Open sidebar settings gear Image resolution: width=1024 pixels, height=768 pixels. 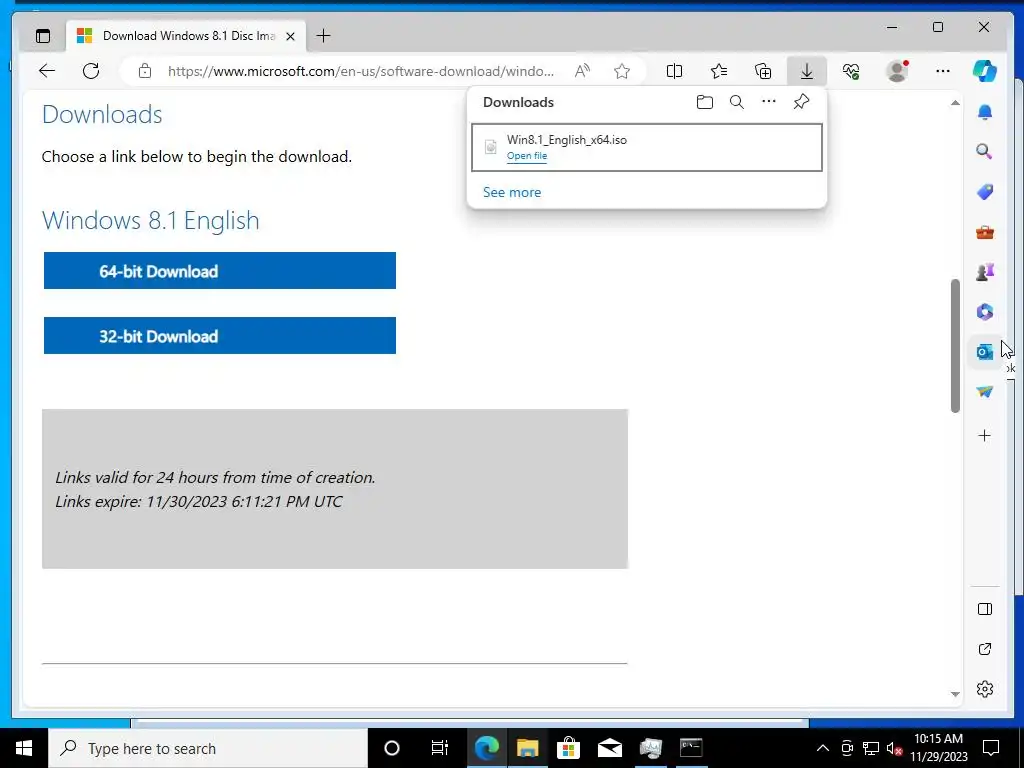pos(985,689)
